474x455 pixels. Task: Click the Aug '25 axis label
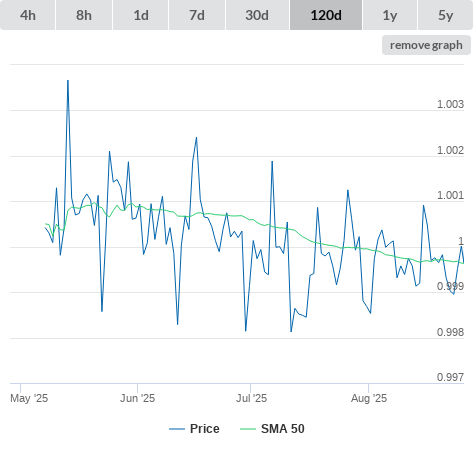(x=369, y=398)
